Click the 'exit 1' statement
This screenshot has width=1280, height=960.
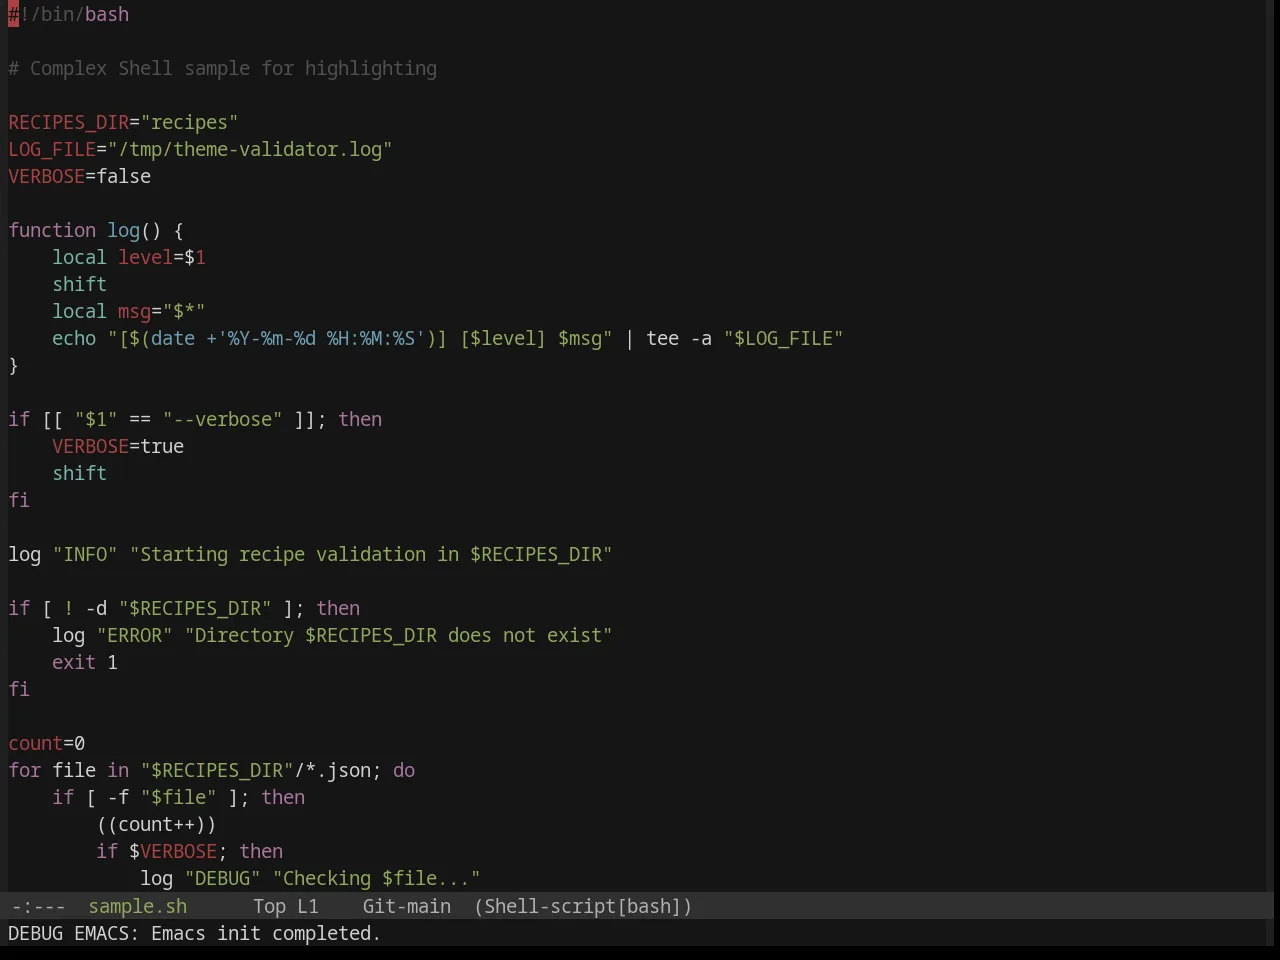coord(85,662)
